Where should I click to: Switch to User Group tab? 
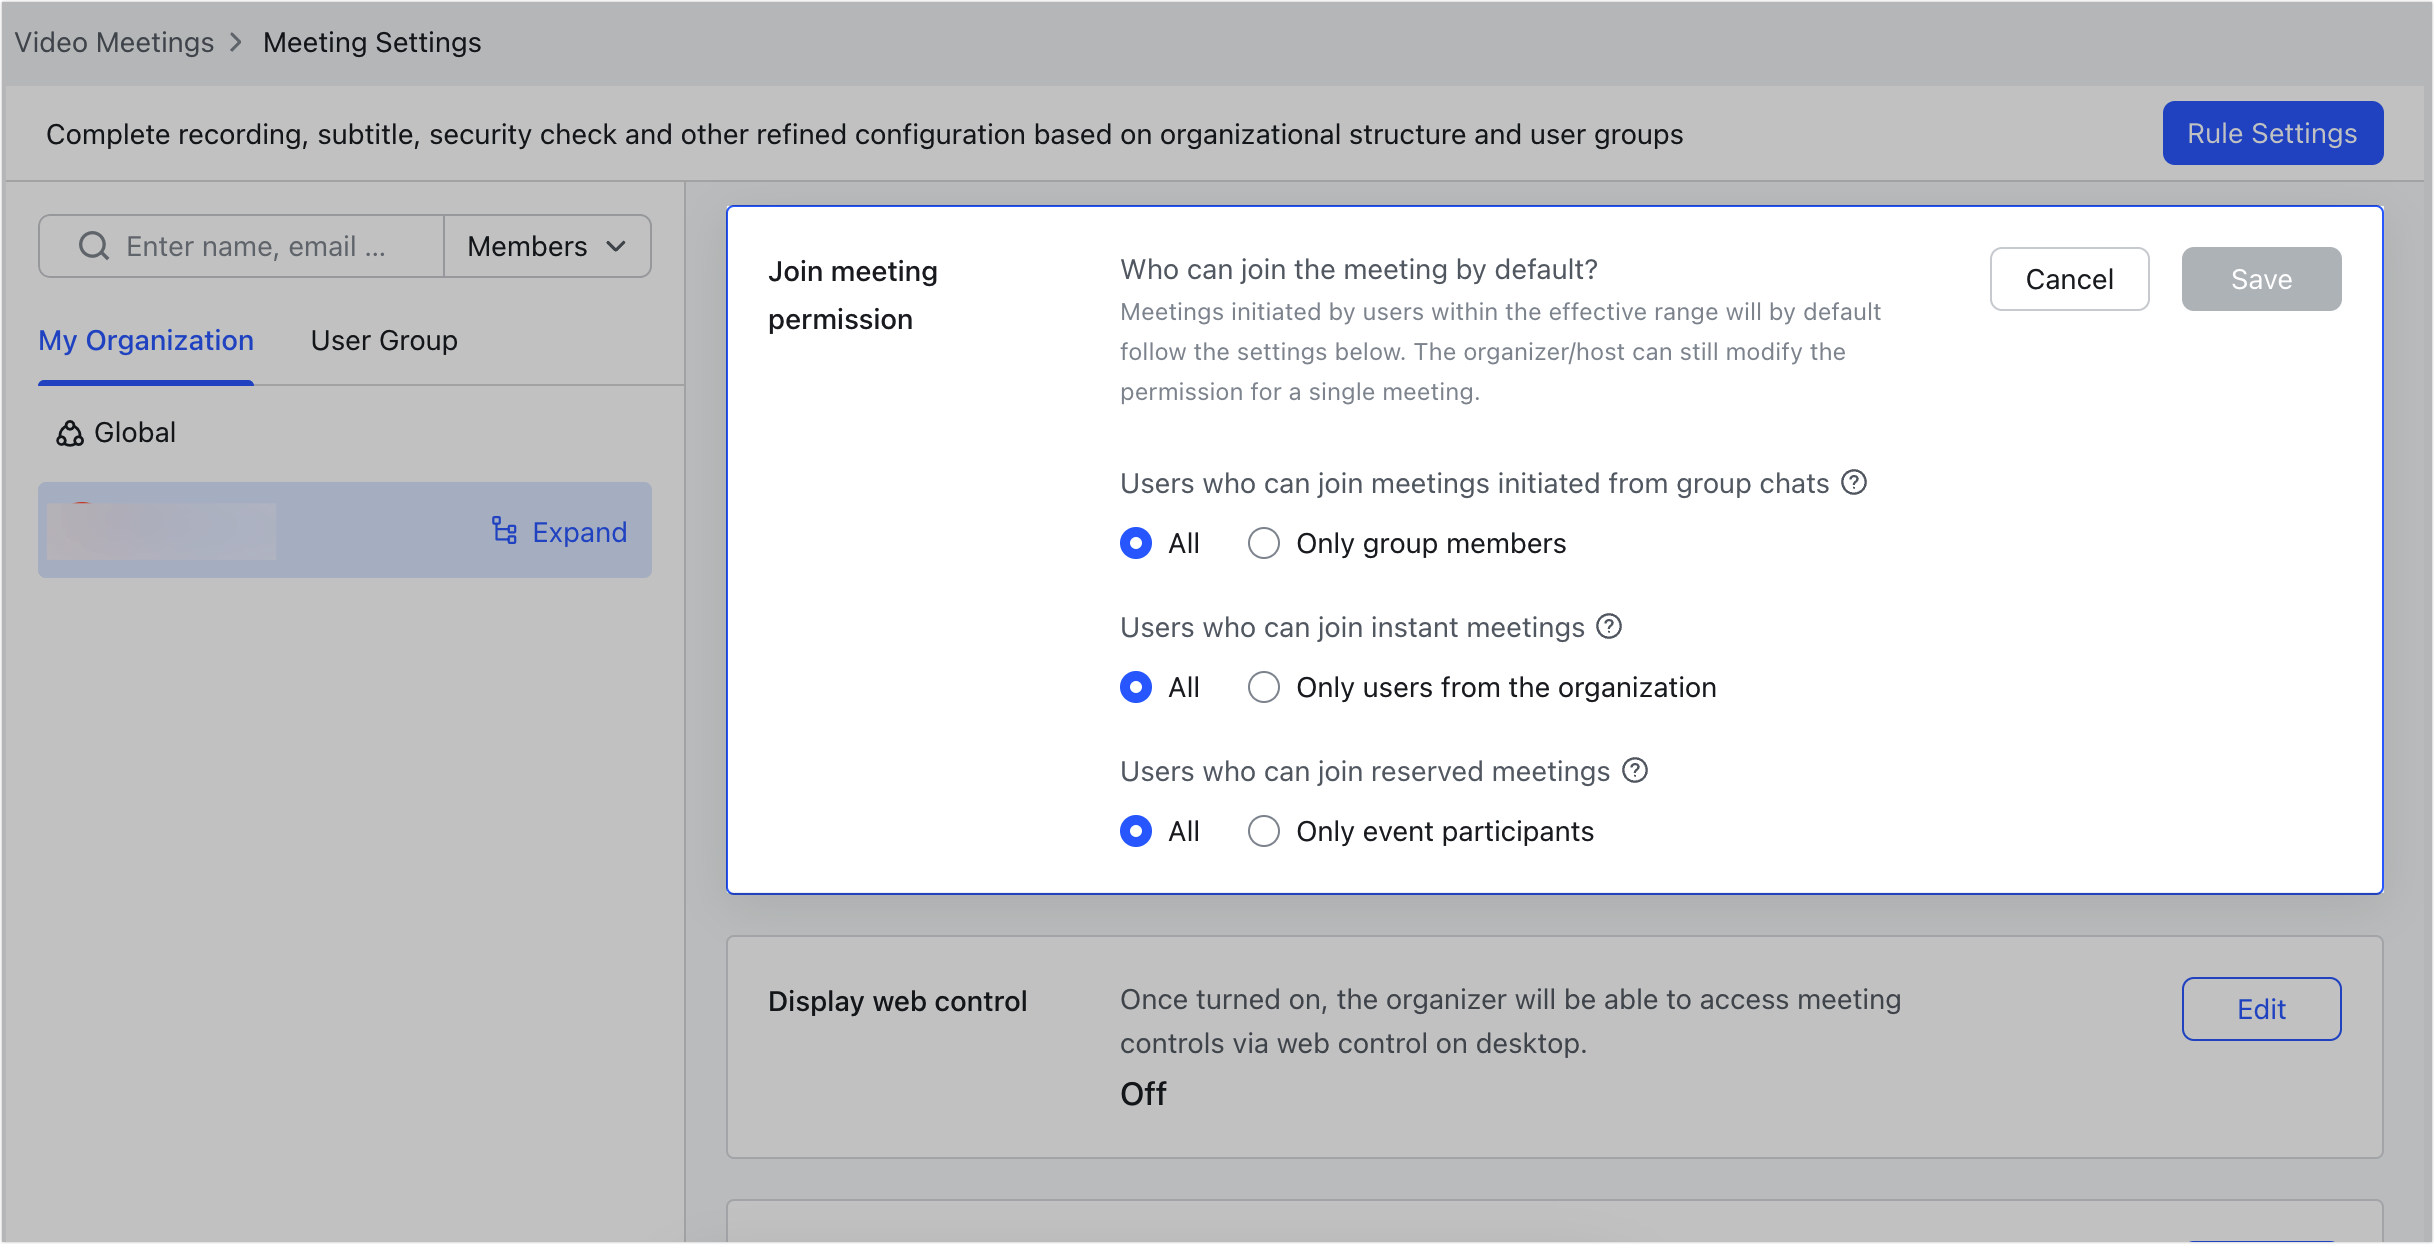(x=384, y=340)
